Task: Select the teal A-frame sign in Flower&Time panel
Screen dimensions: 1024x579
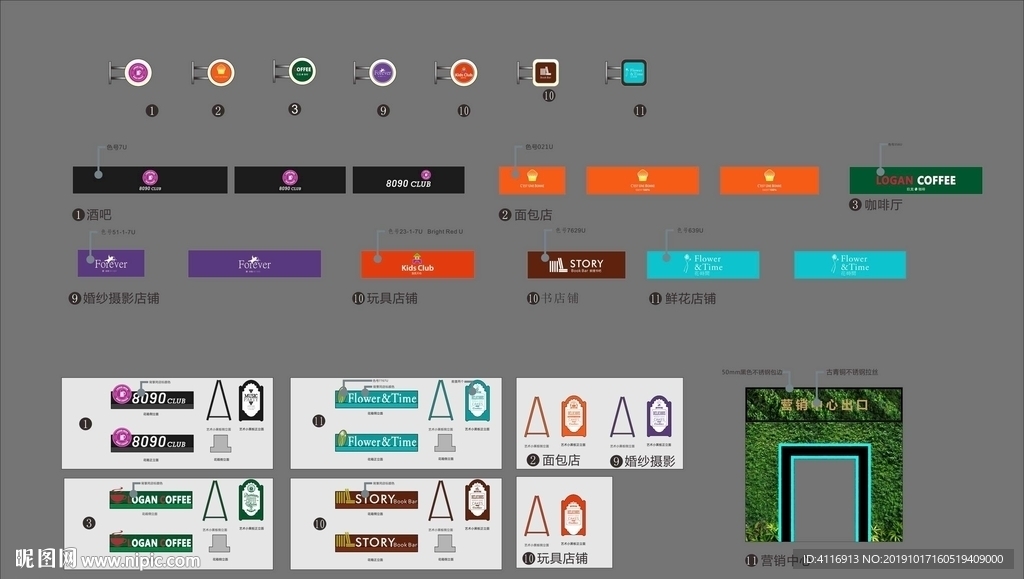Action: click(441, 400)
